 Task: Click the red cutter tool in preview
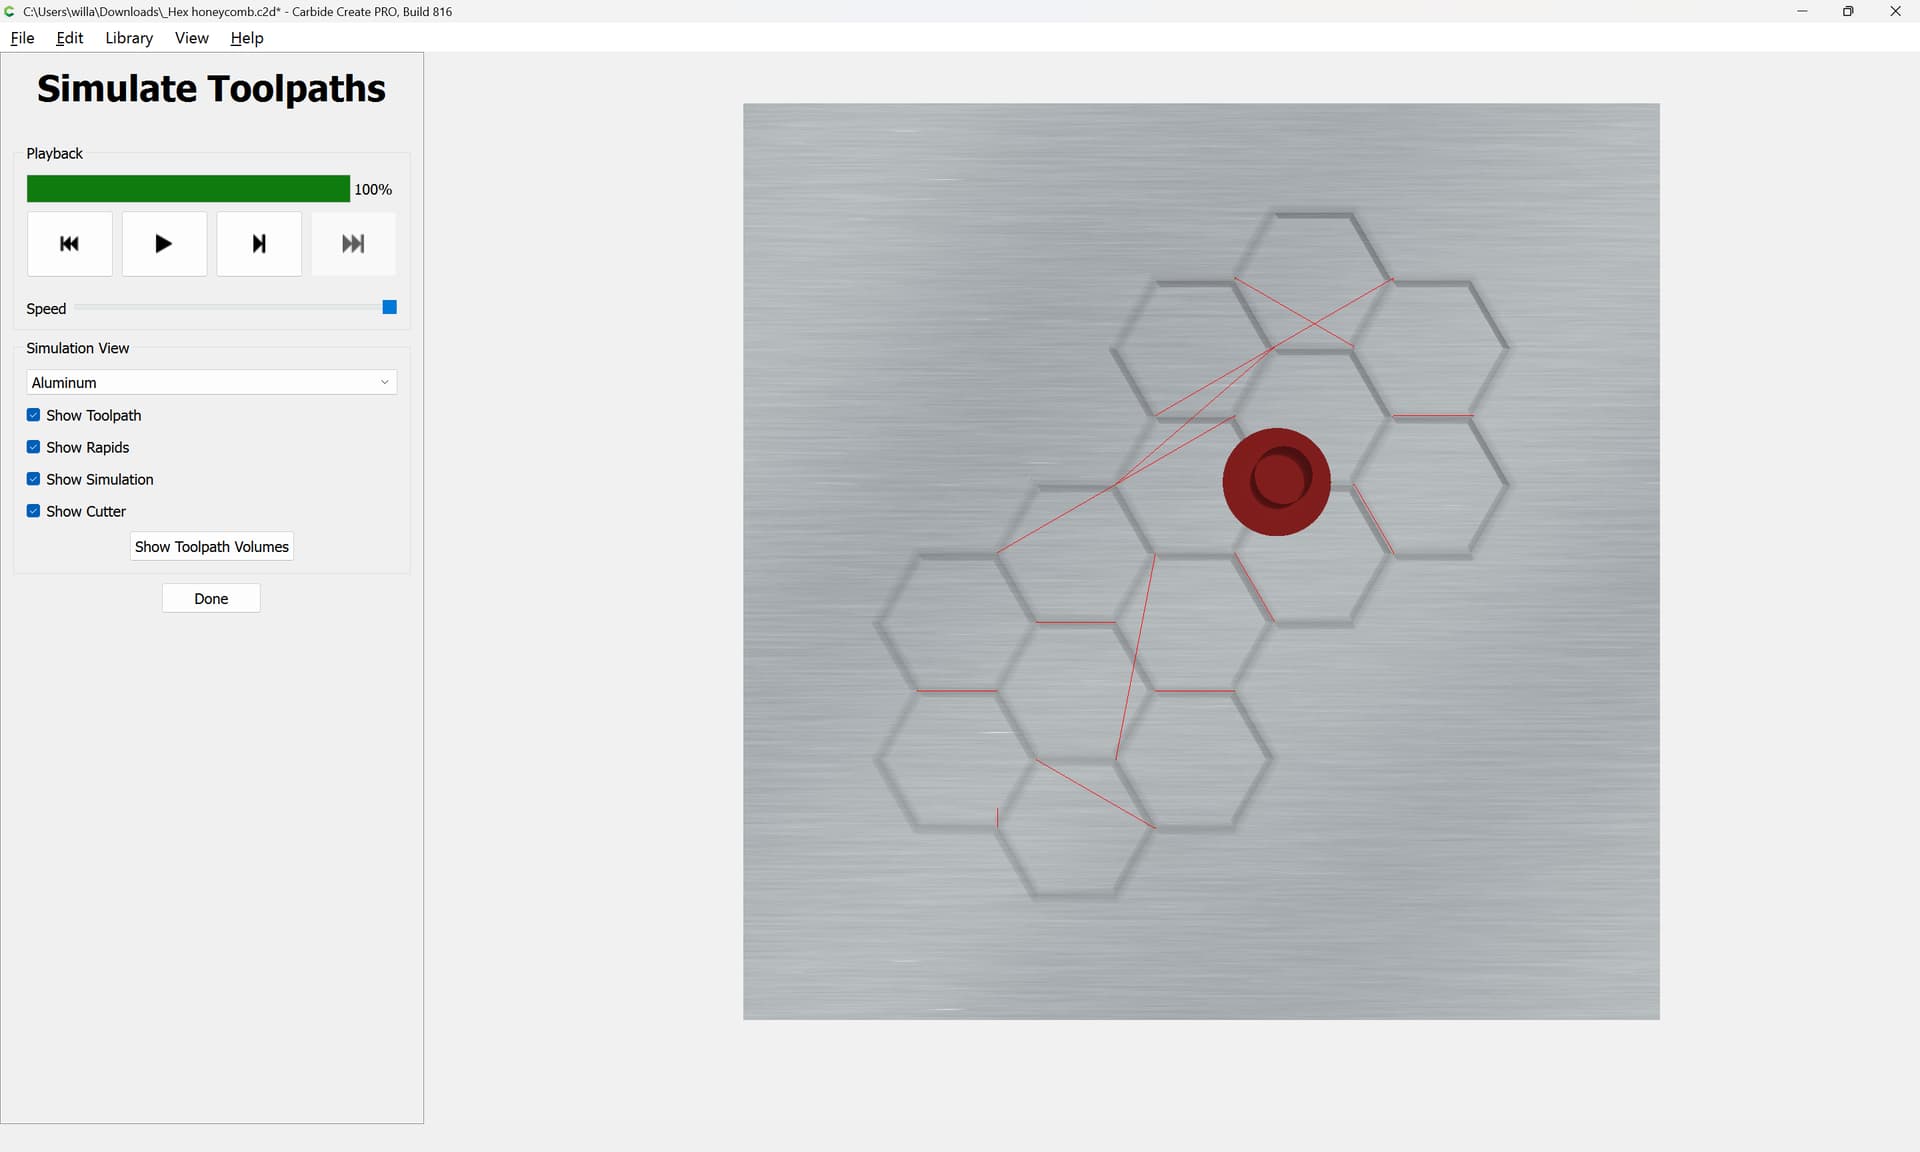pos(1276,481)
